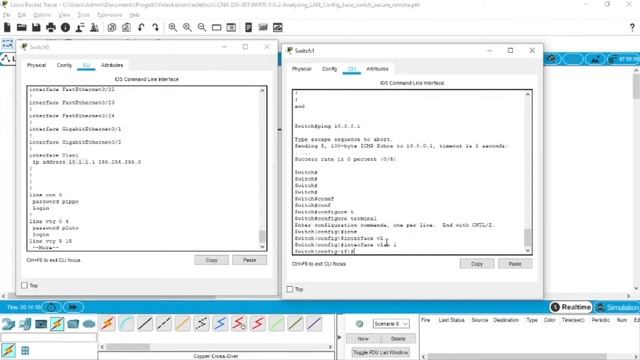Select End Devices category icon
640x360 pixels.
pyautogui.click(x=24, y=324)
